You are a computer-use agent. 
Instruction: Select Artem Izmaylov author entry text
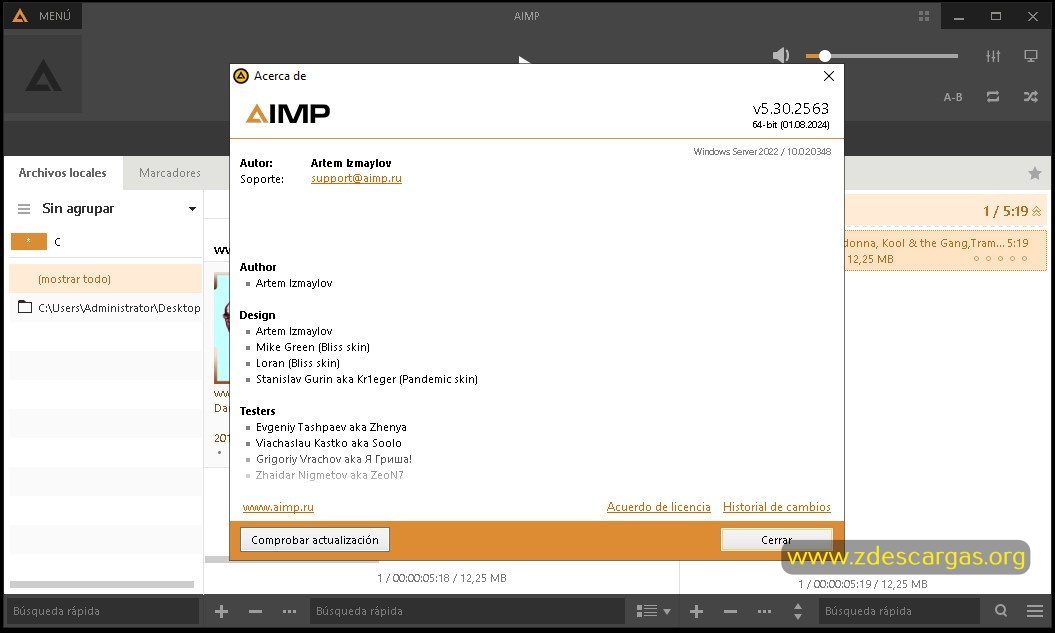pos(293,283)
